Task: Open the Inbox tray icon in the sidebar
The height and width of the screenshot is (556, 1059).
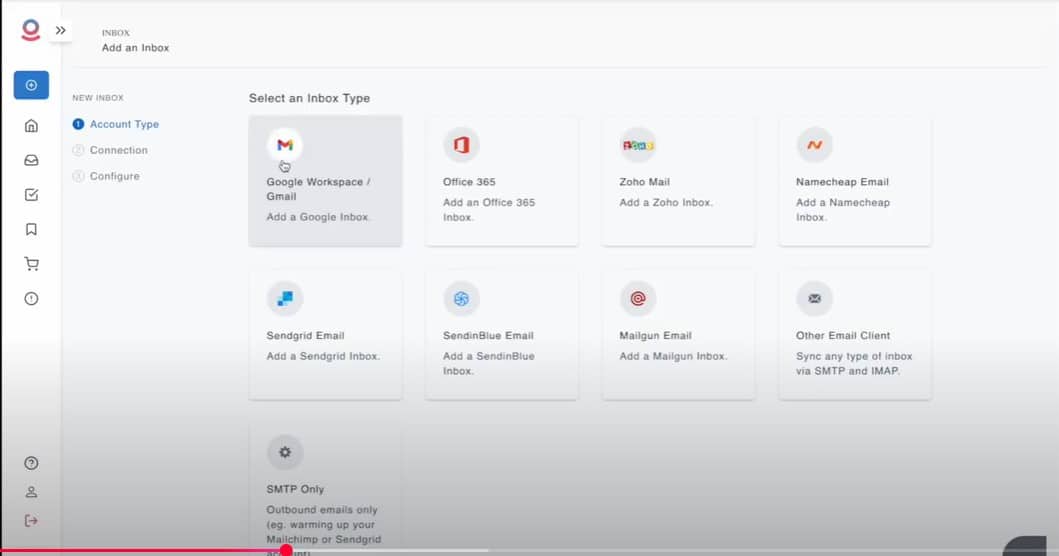Action: [x=31, y=160]
